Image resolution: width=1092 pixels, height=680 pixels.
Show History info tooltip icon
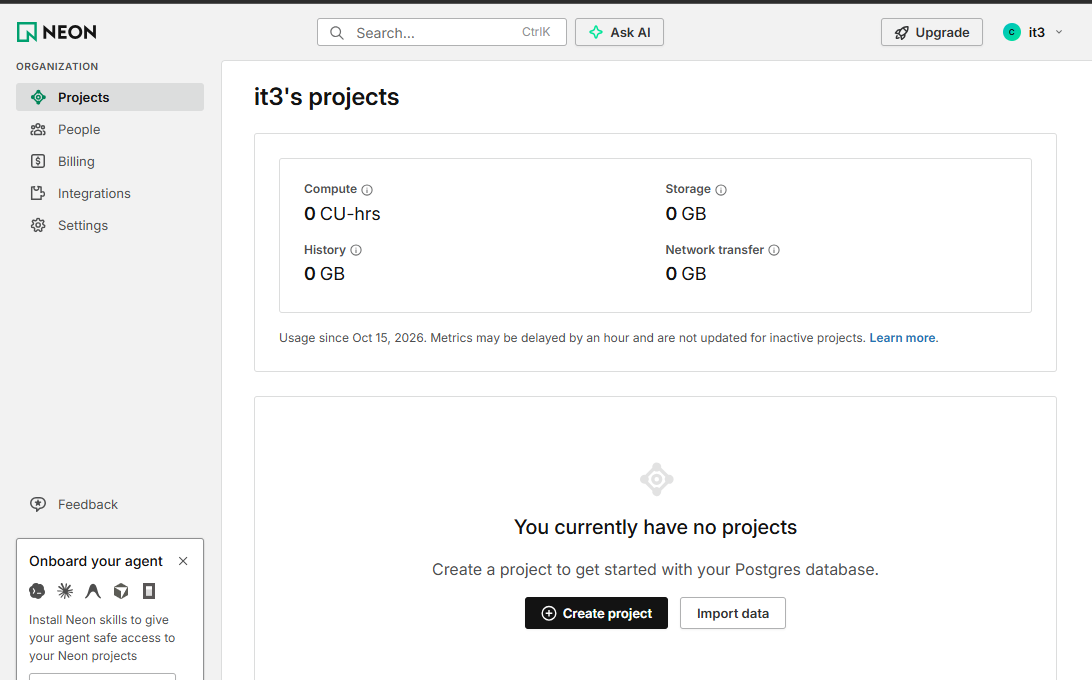pyautogui.click(x=356, y=250)
